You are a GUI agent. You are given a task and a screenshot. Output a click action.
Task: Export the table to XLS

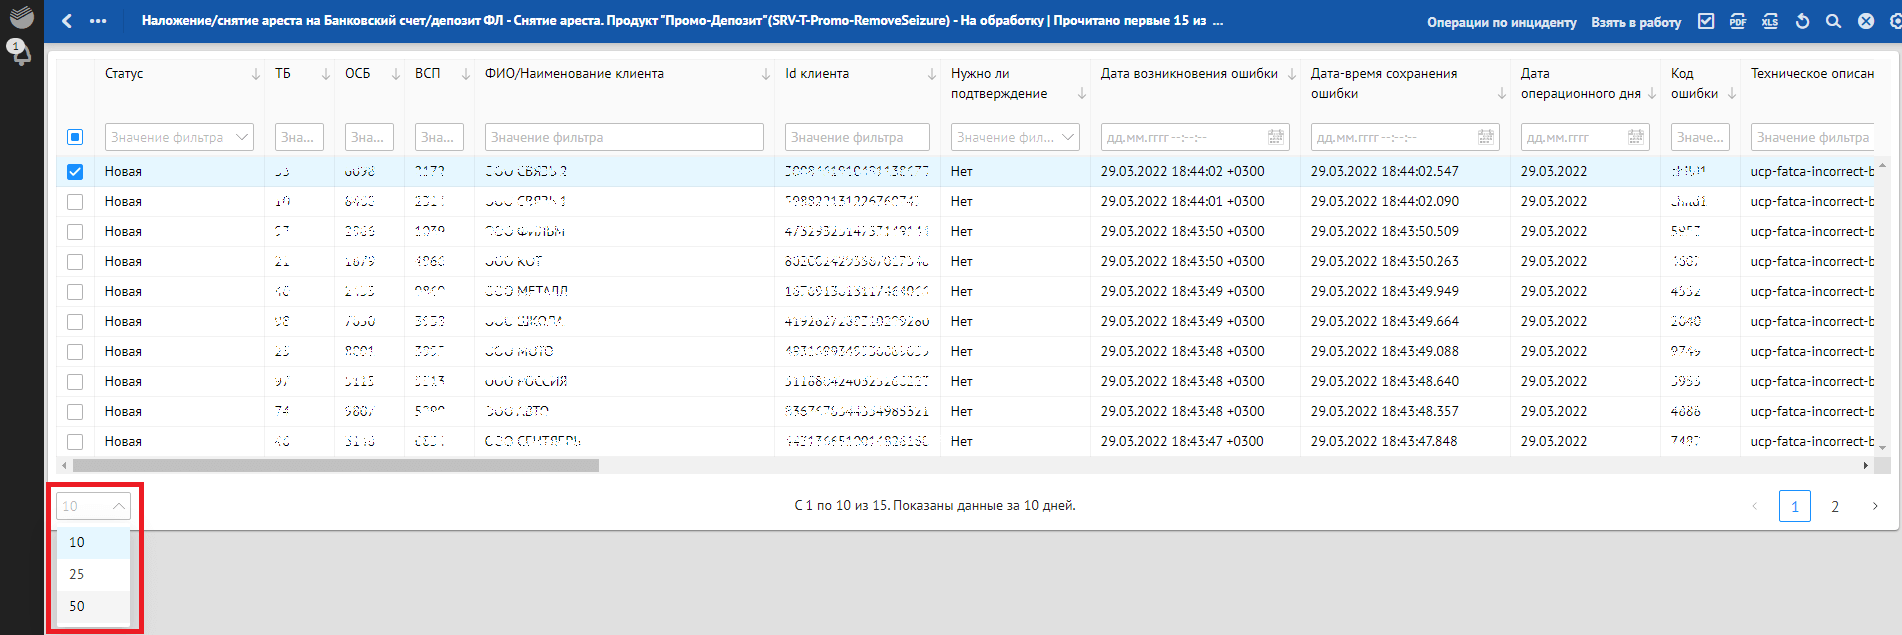coord(1770,21)
